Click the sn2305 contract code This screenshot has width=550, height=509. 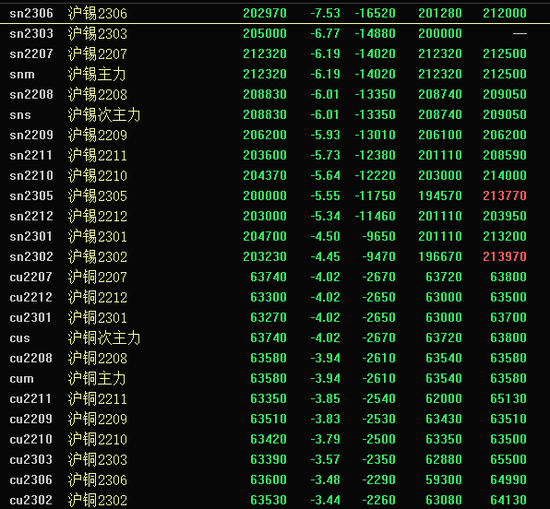tap(31, 196)
